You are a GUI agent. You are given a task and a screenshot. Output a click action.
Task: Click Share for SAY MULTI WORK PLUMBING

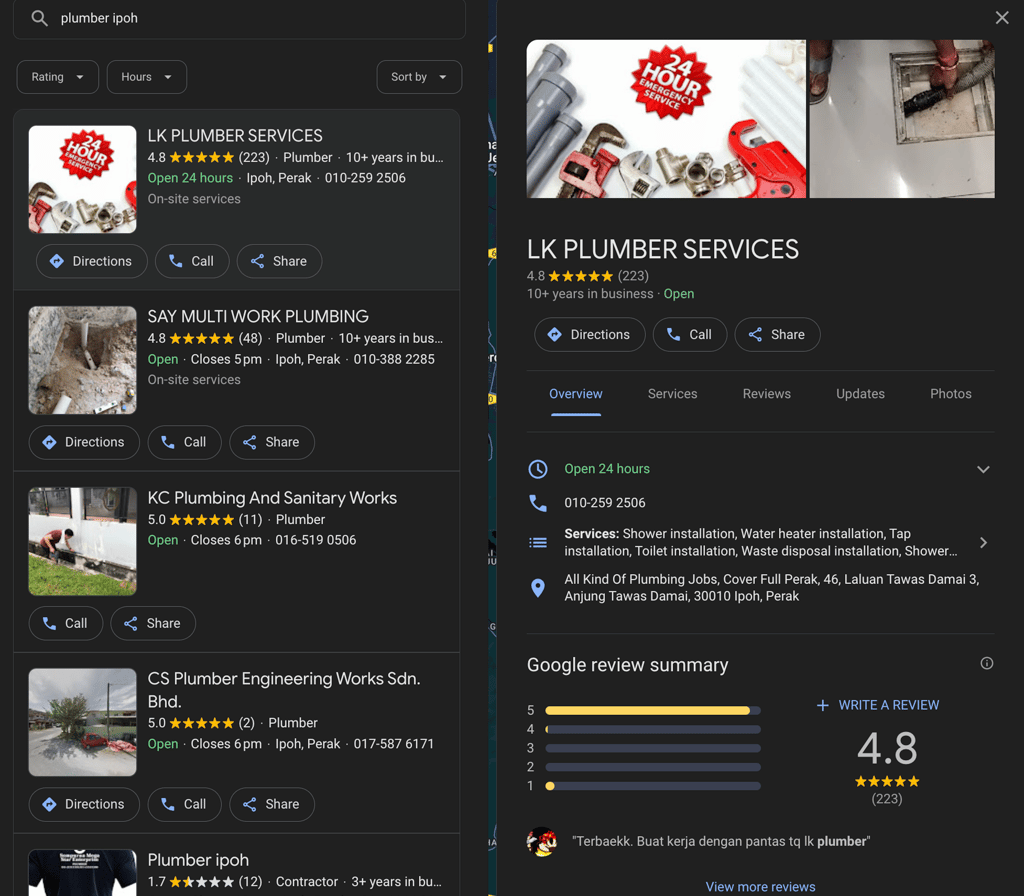pyautogui.click(x=272, y=442)
